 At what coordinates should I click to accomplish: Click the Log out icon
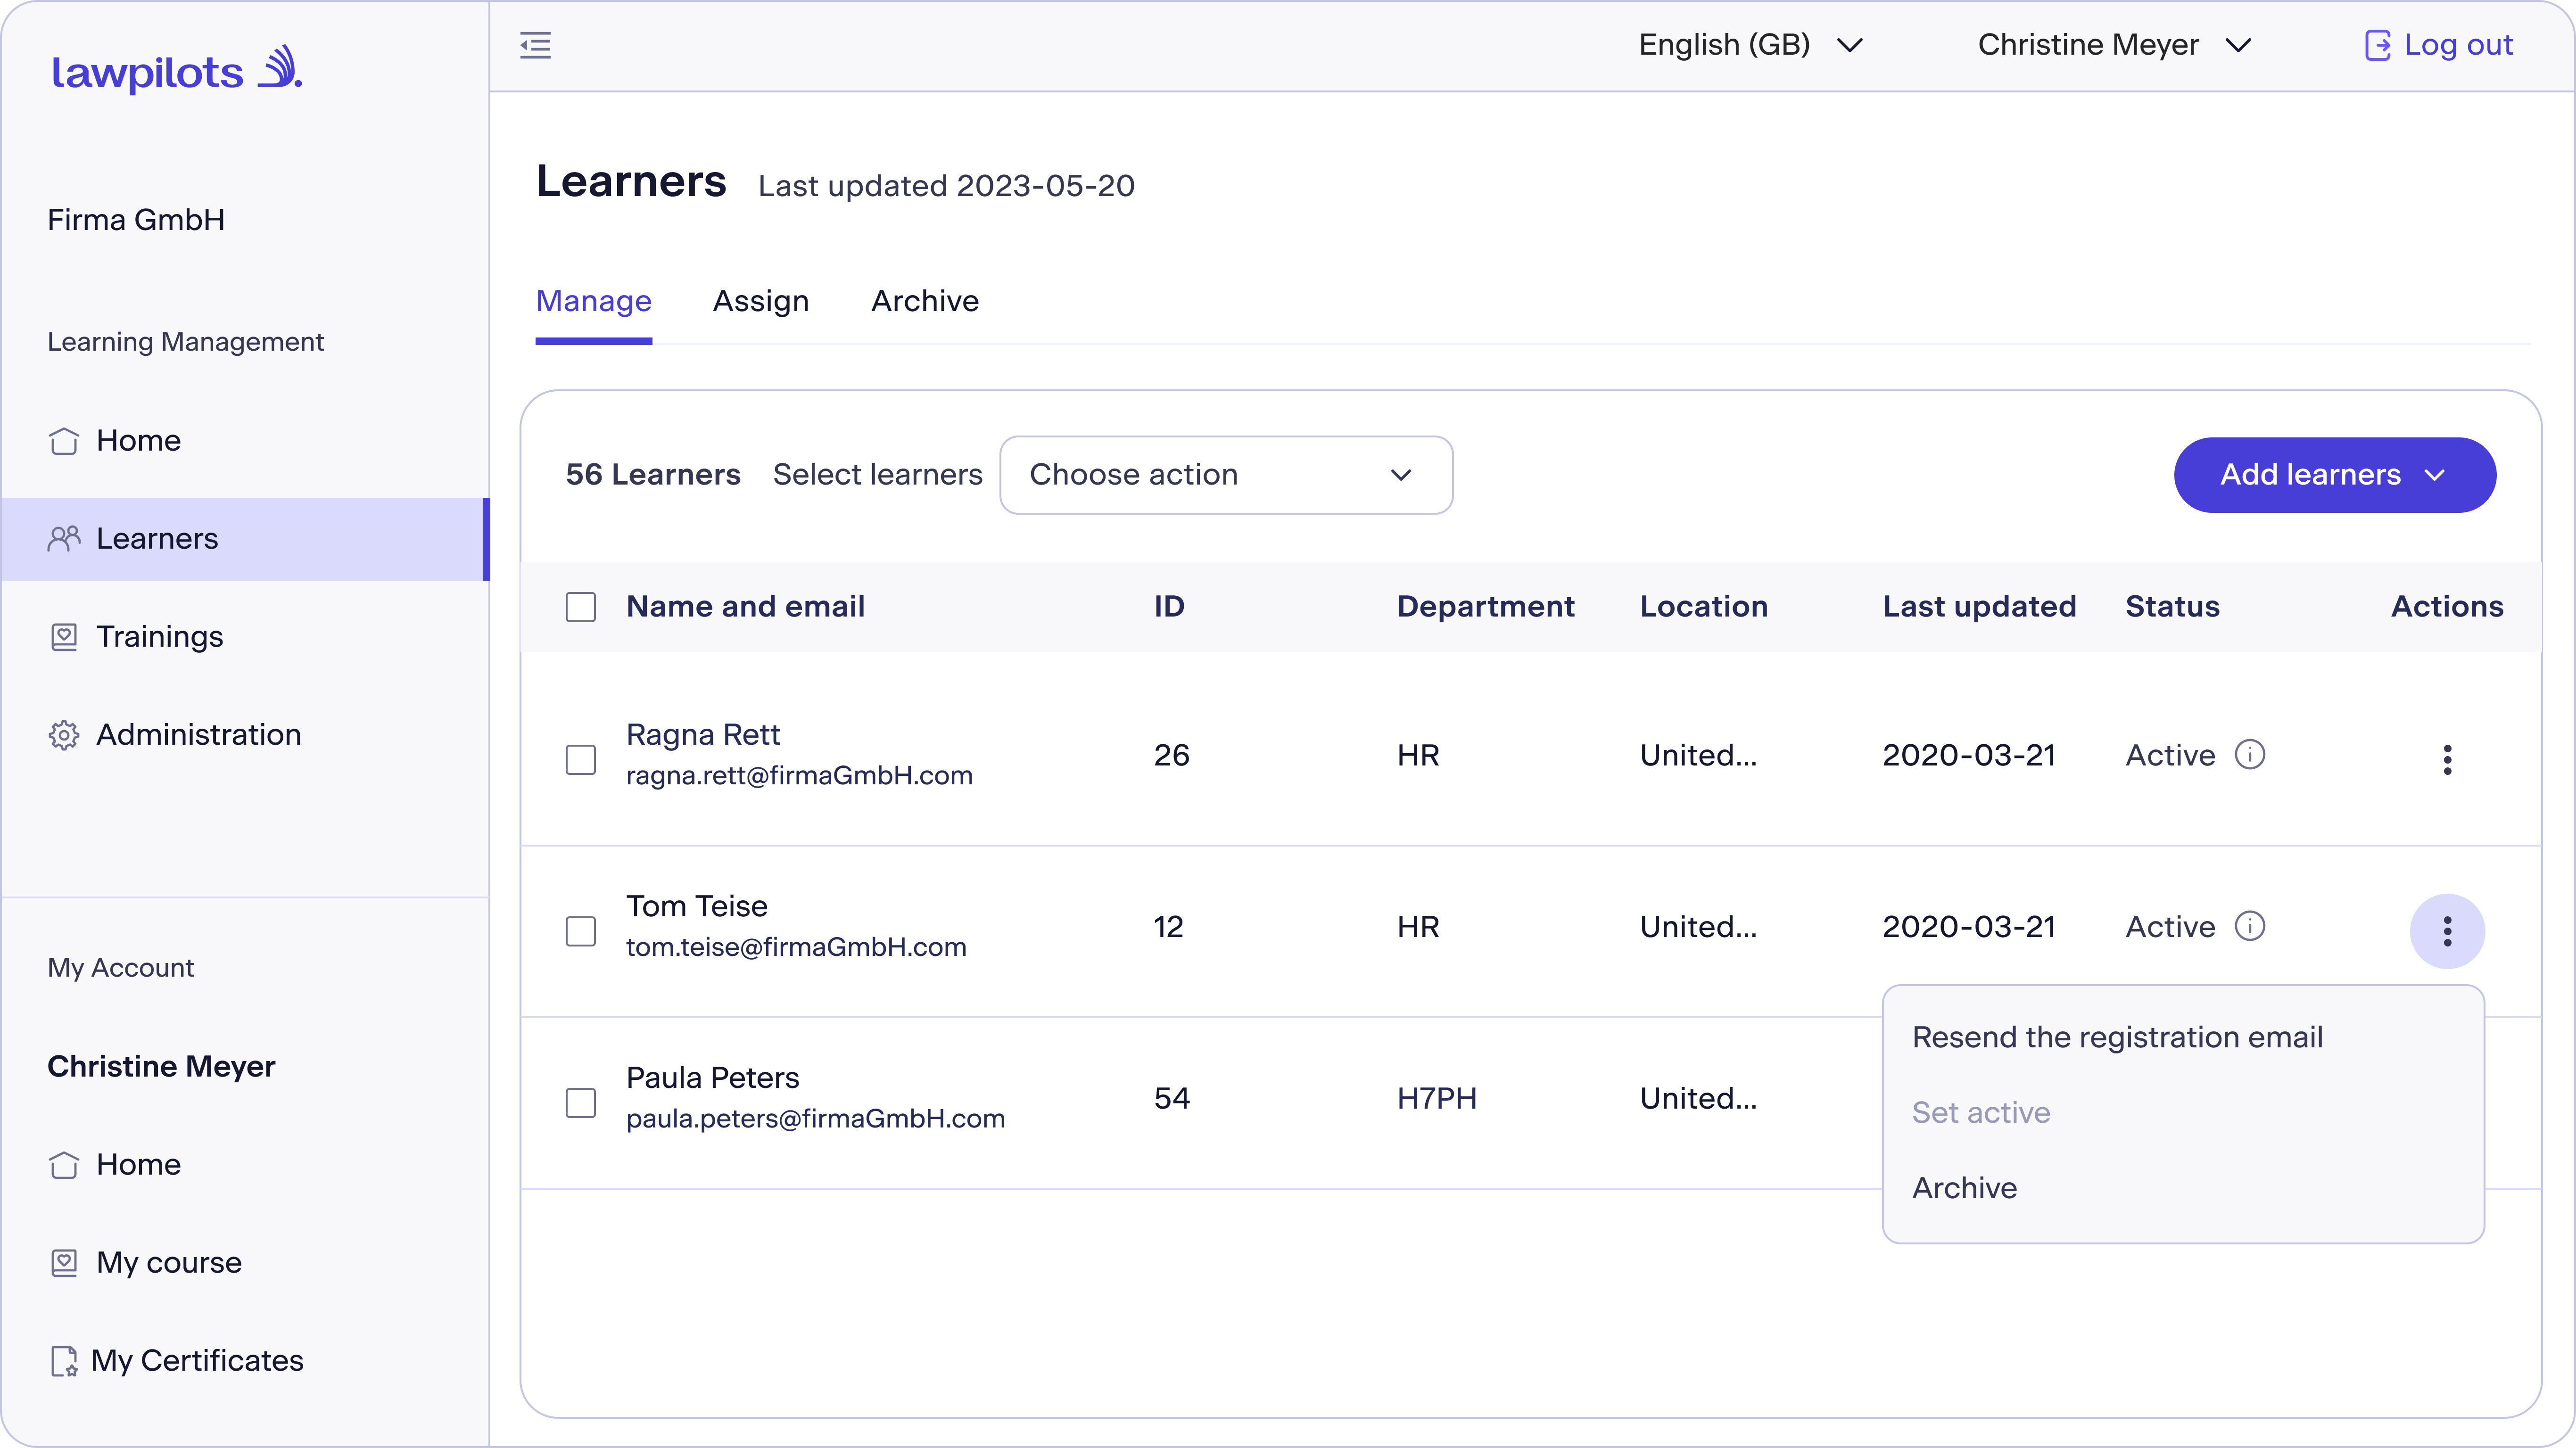pos(2377,45)
